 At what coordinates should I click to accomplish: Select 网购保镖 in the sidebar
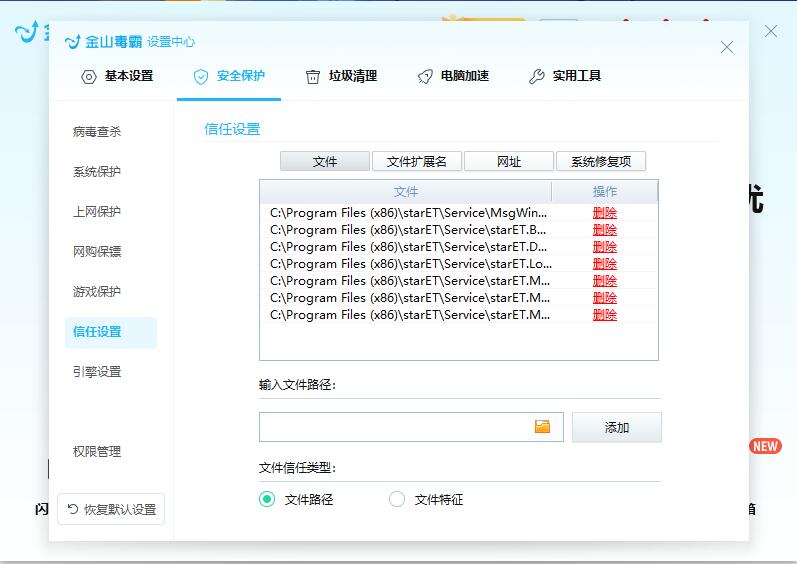97,252
